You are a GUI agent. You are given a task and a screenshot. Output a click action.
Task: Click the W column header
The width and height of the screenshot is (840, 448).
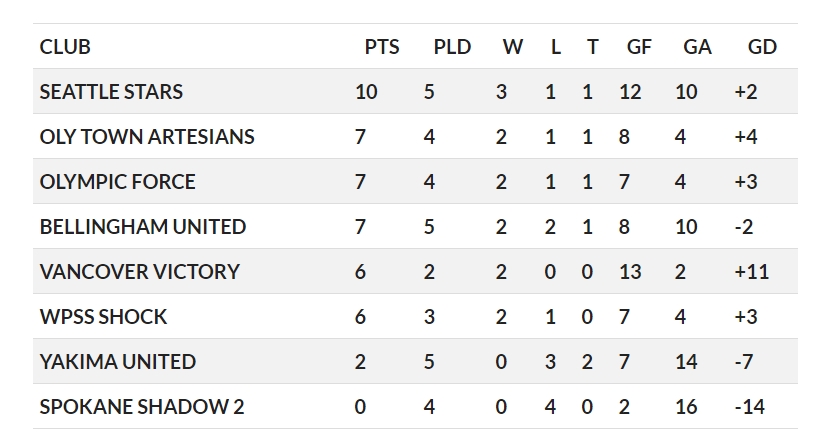[512, 47]
